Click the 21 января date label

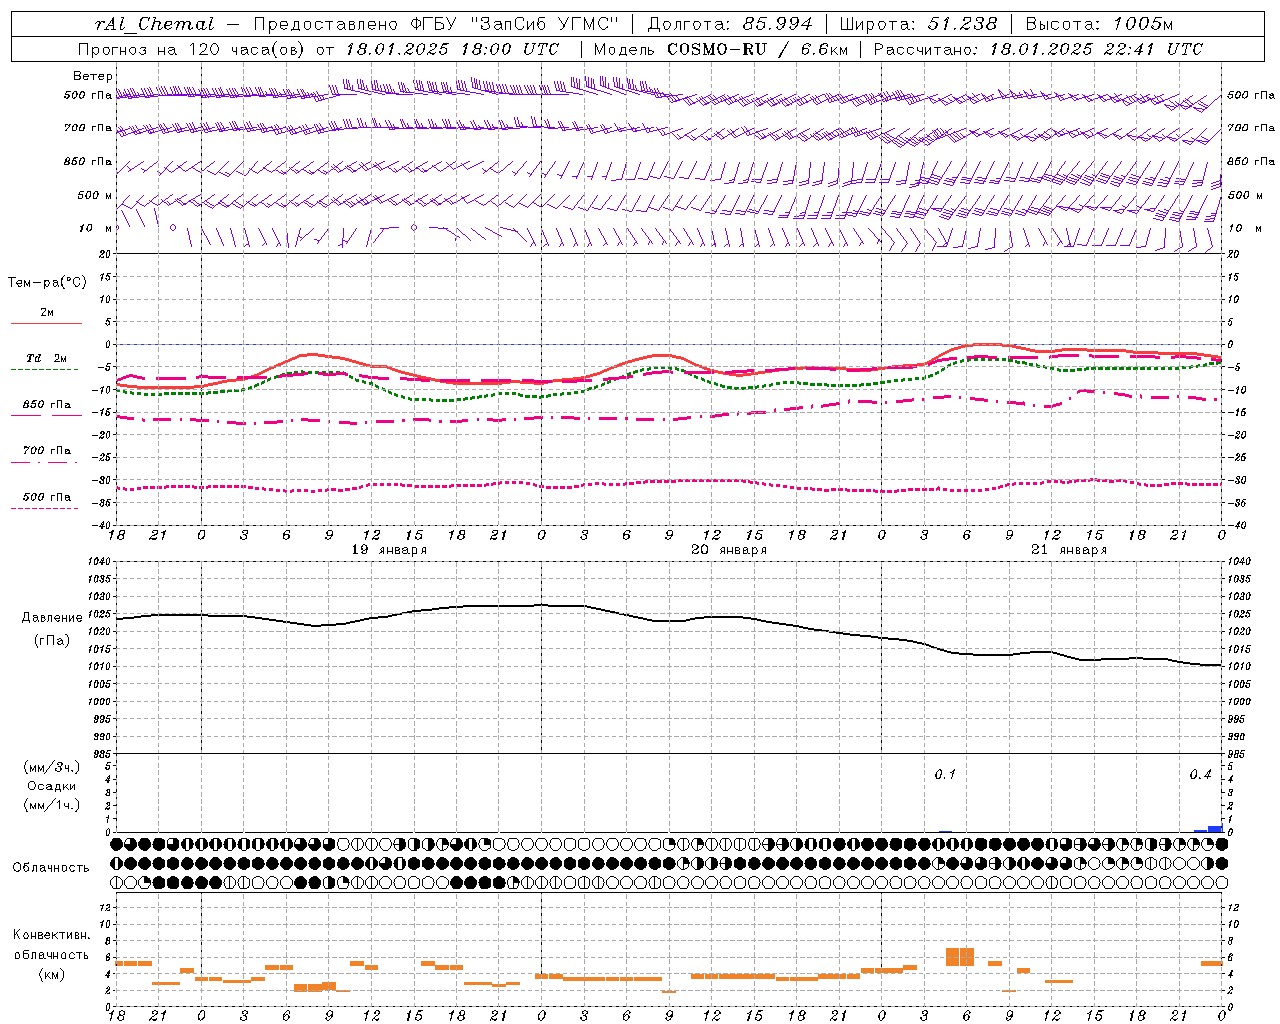1069,550
